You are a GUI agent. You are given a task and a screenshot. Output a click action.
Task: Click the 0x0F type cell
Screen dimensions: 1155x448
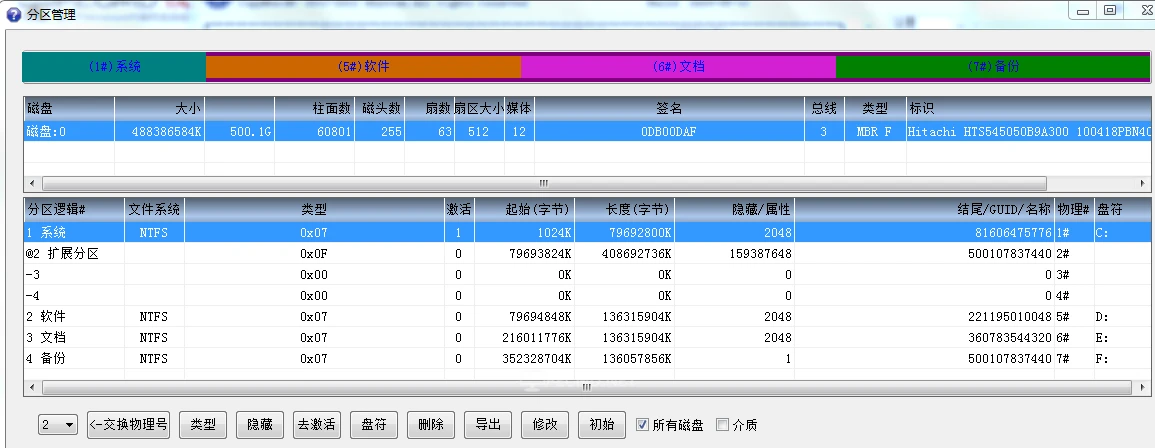pyautogui.click(x=314, y=253)
